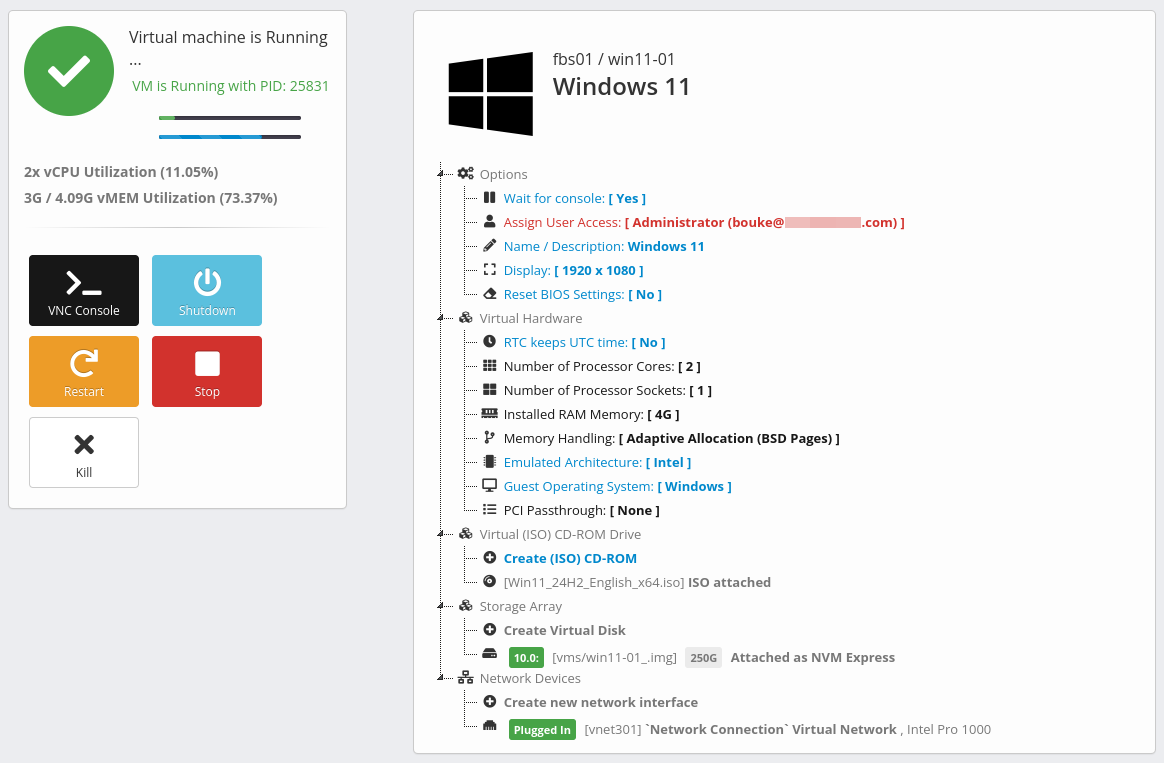Click the ethernet port icon beside Plugged In
The width and height of the screenshot is (1164, 763).
click(489, 726)
